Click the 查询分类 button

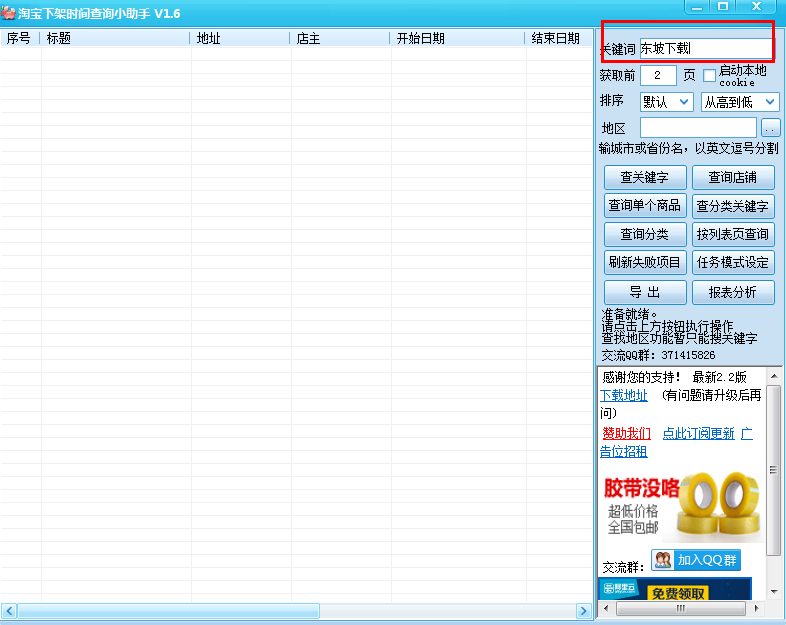(x=645, y=234)
